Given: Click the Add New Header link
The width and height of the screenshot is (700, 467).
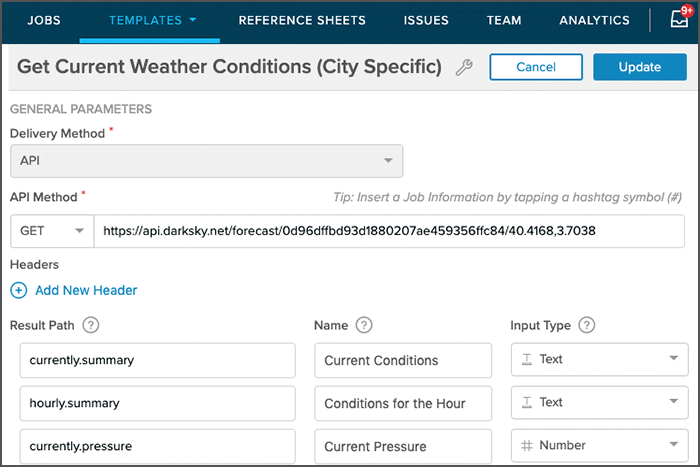Looking at the screenshot, I should click(x=86, y=290).
